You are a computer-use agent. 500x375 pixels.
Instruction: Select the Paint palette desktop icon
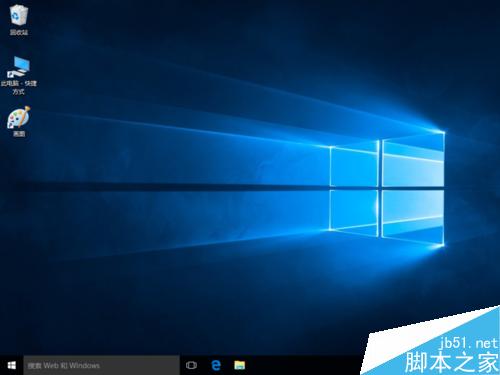[19, 117]
